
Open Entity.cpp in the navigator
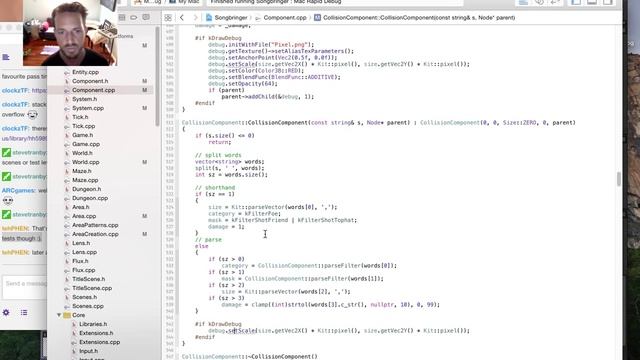tap(85, 72)
